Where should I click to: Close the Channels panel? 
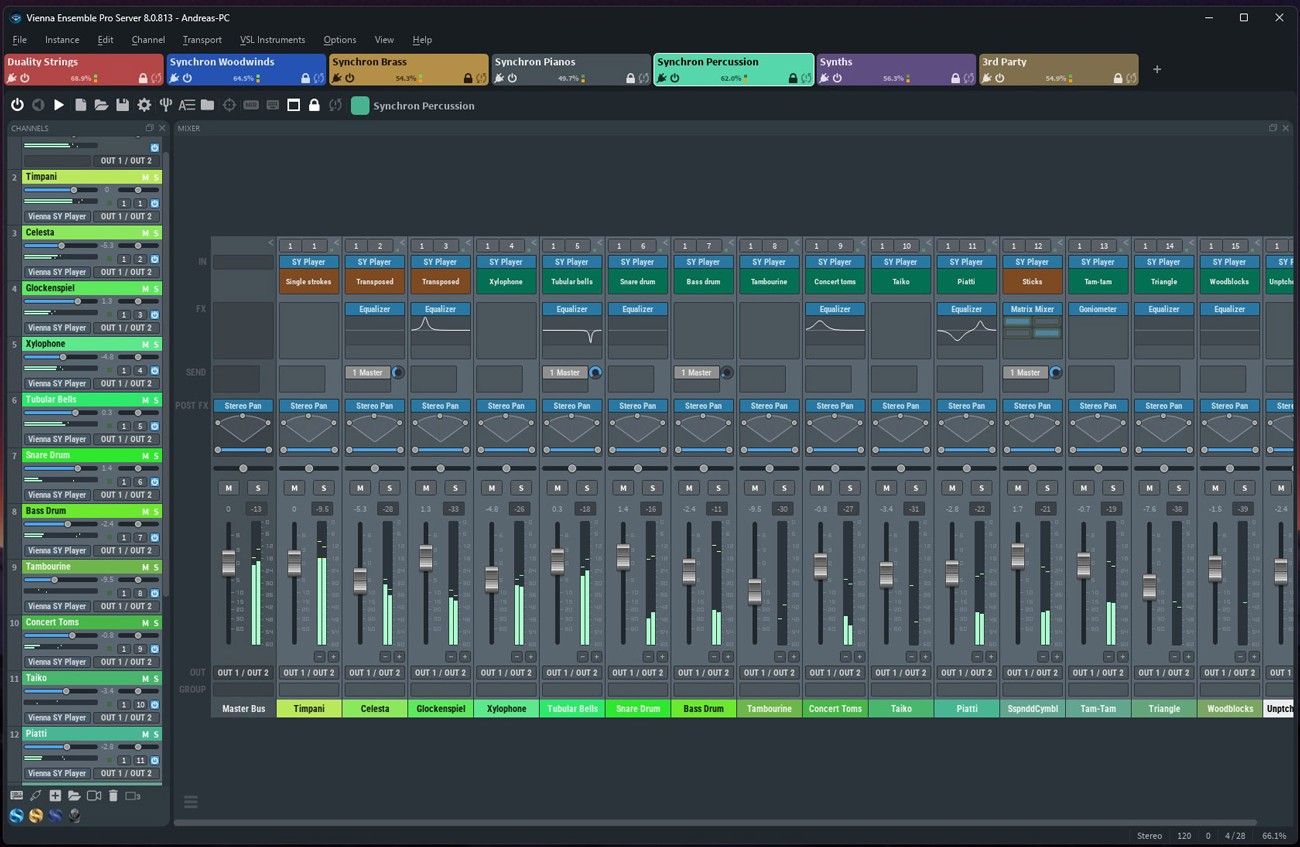pos(162,128)
